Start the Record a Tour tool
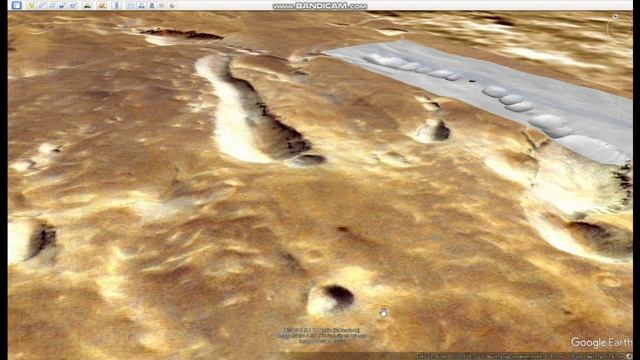The width and height of the screenshot is (640, 360). (x=73, y=5)
